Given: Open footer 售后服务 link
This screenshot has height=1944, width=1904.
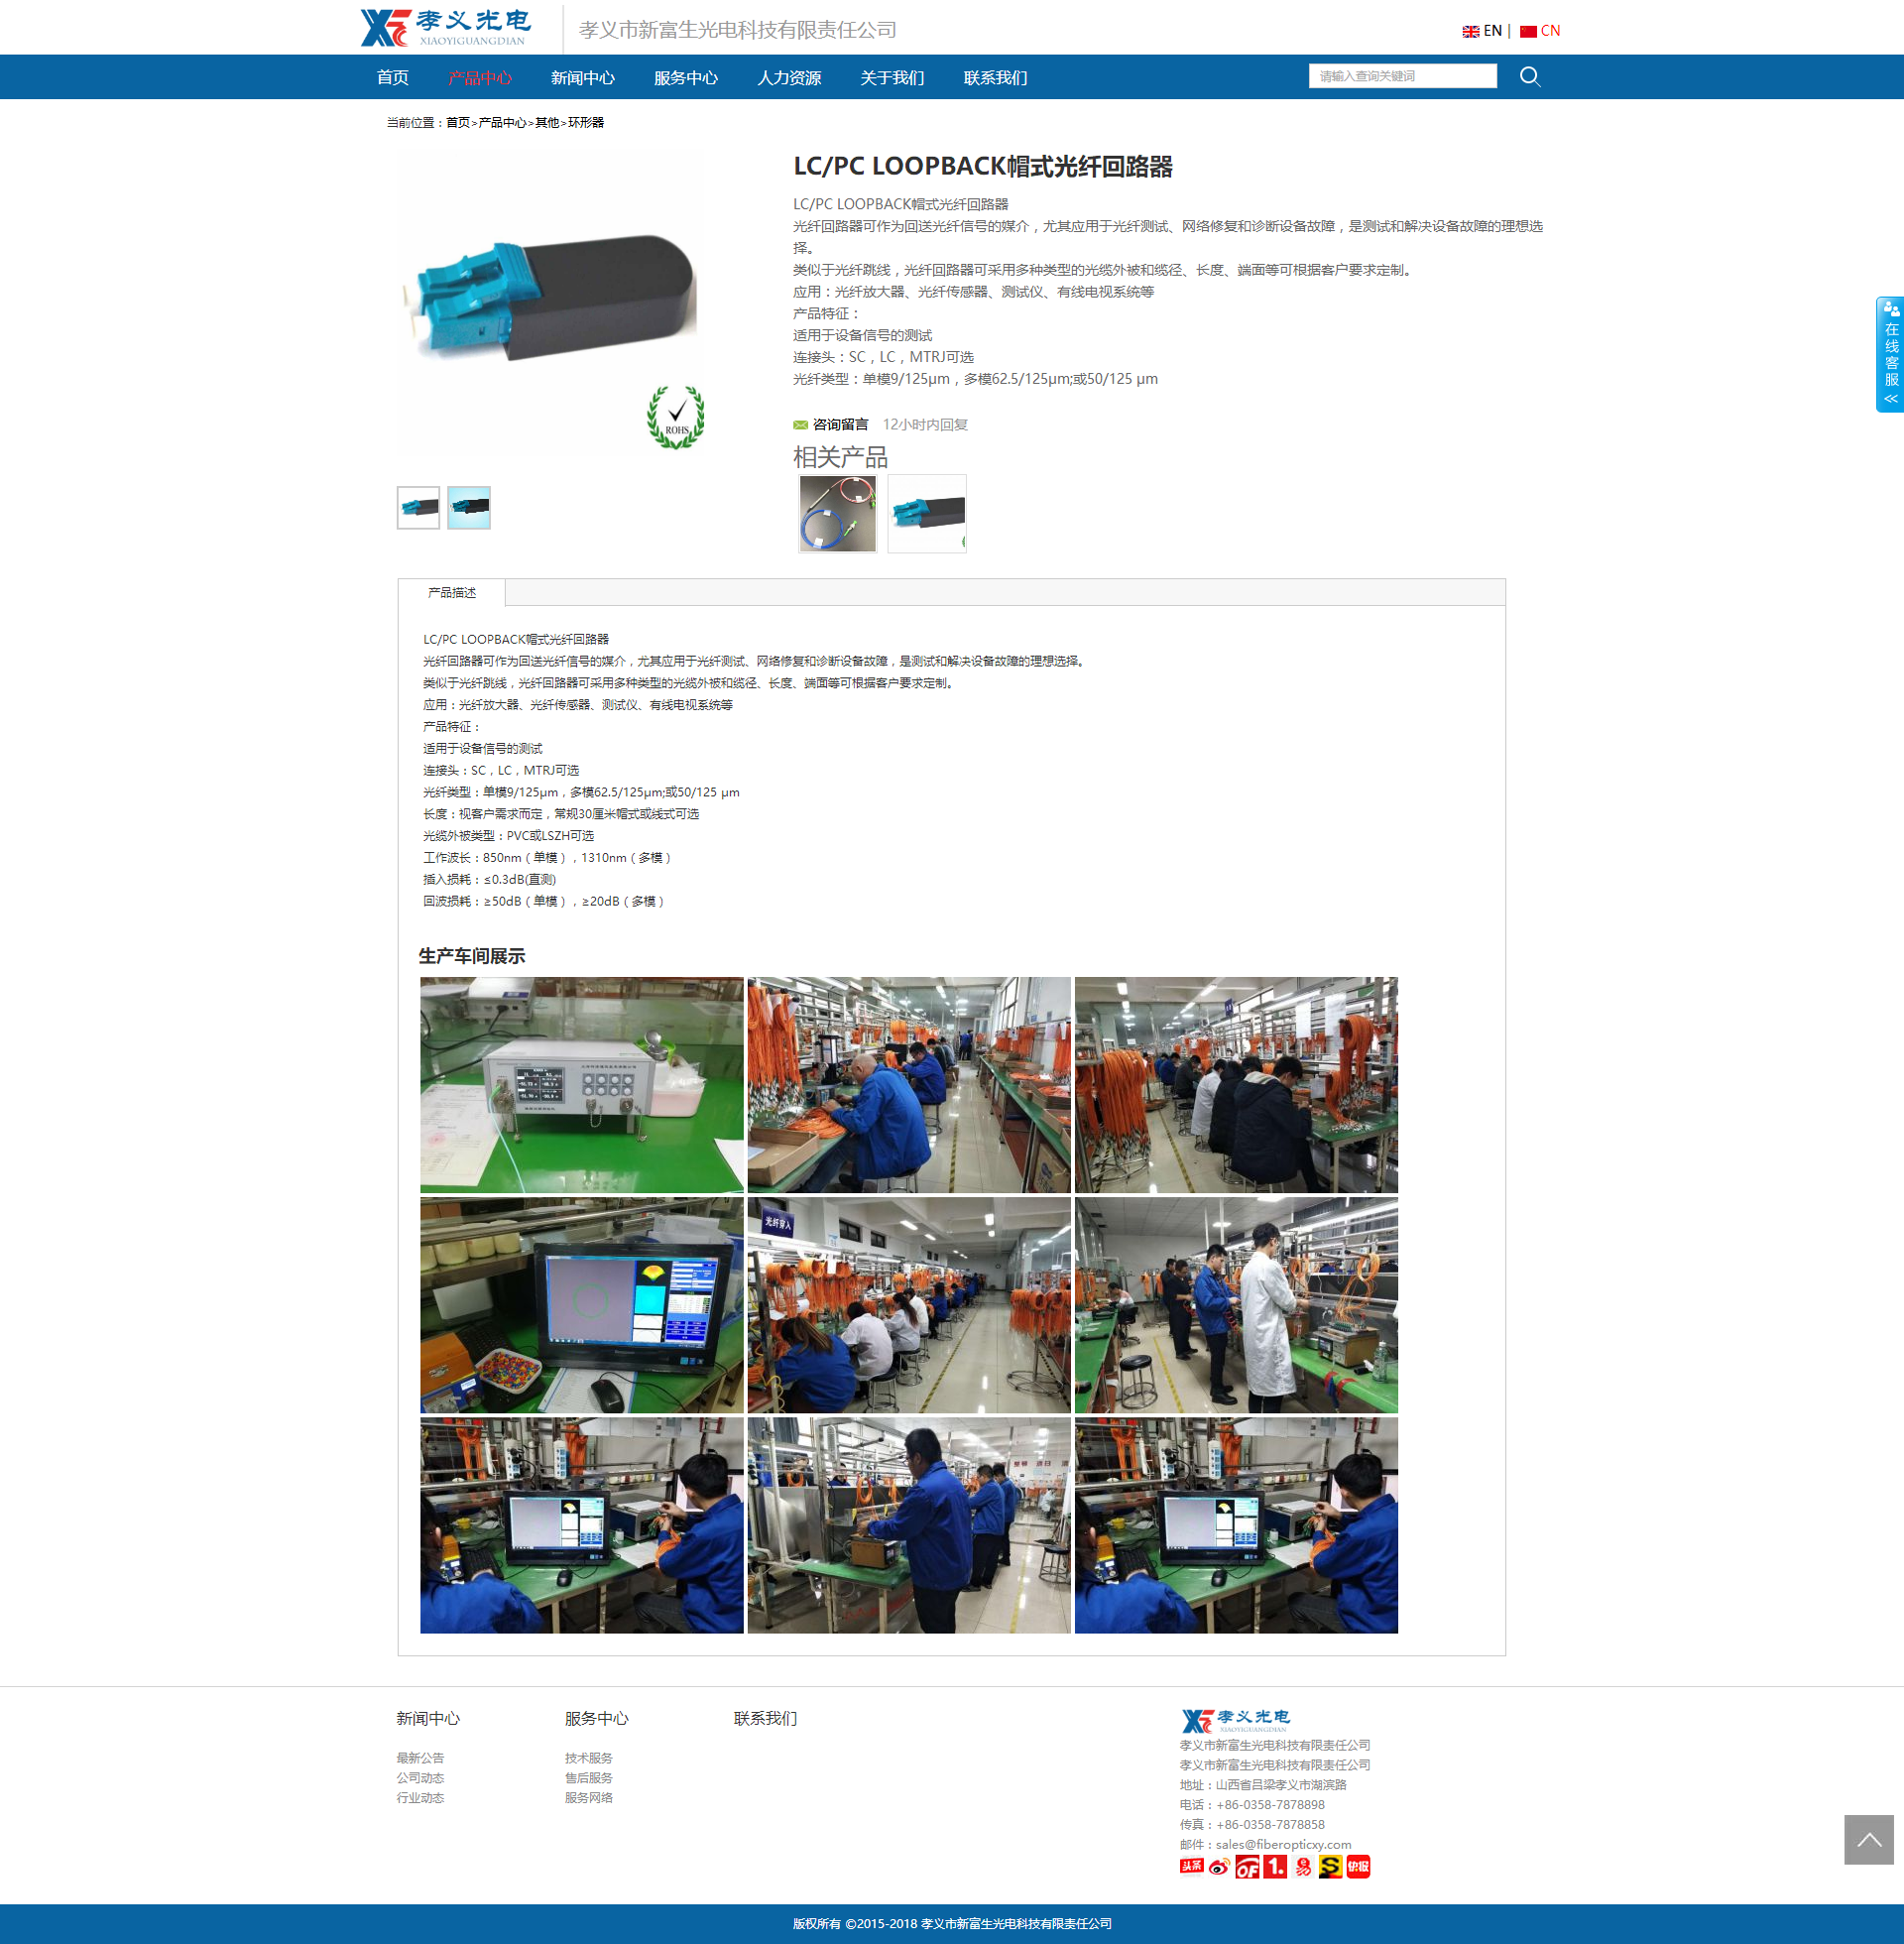Looking at the screenshot, I should (x=589, y=1778).
